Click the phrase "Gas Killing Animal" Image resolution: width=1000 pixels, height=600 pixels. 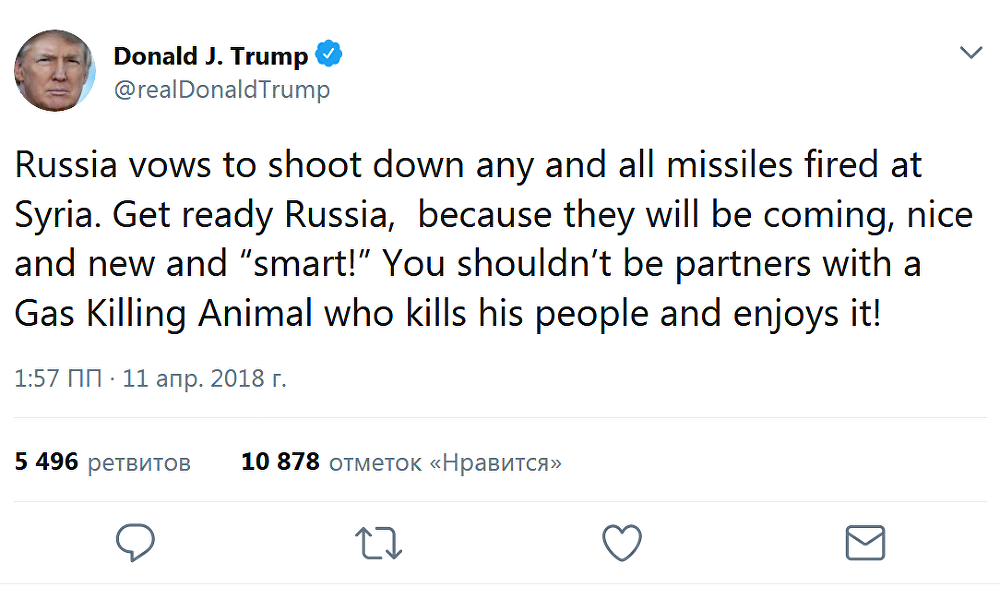[x=165, y=314]
